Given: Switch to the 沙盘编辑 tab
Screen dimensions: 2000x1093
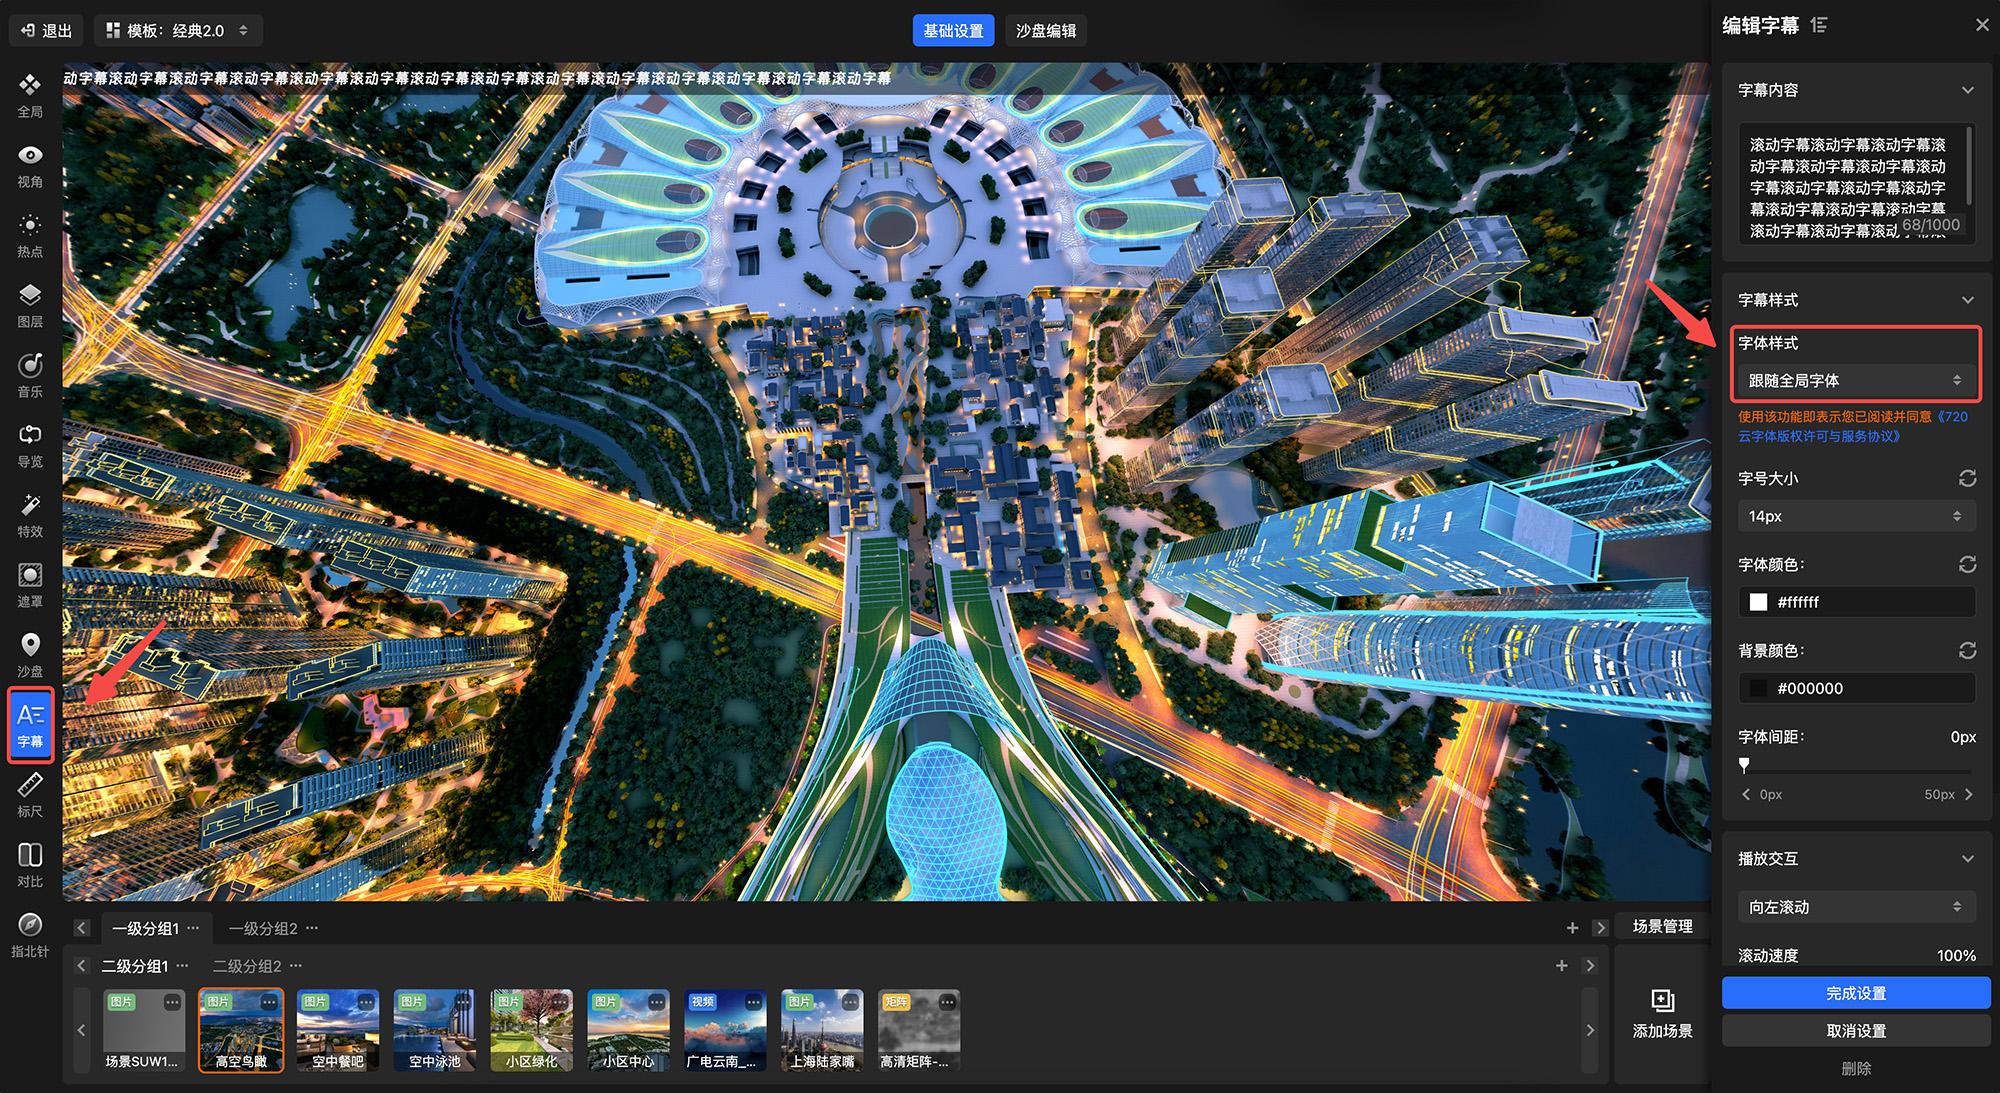Looking at the screenshot, I should tap(1046, 31).
